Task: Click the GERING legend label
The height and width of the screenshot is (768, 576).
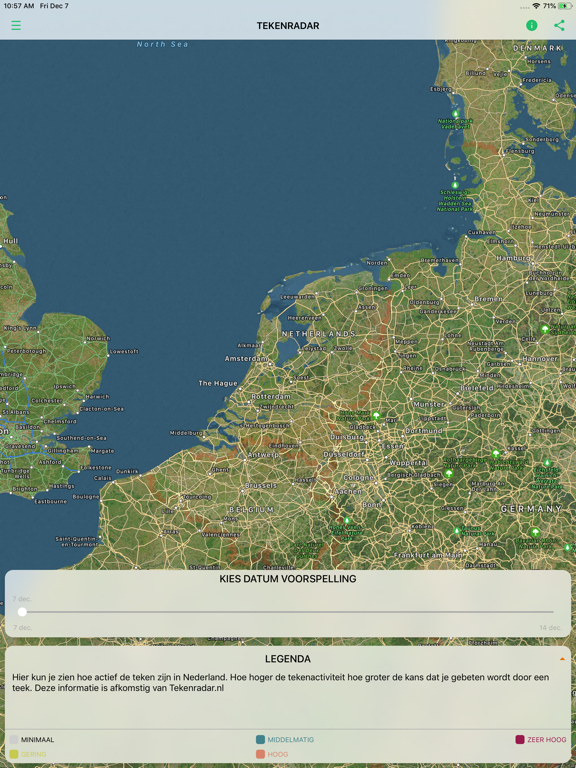Action: coord(34,754)
